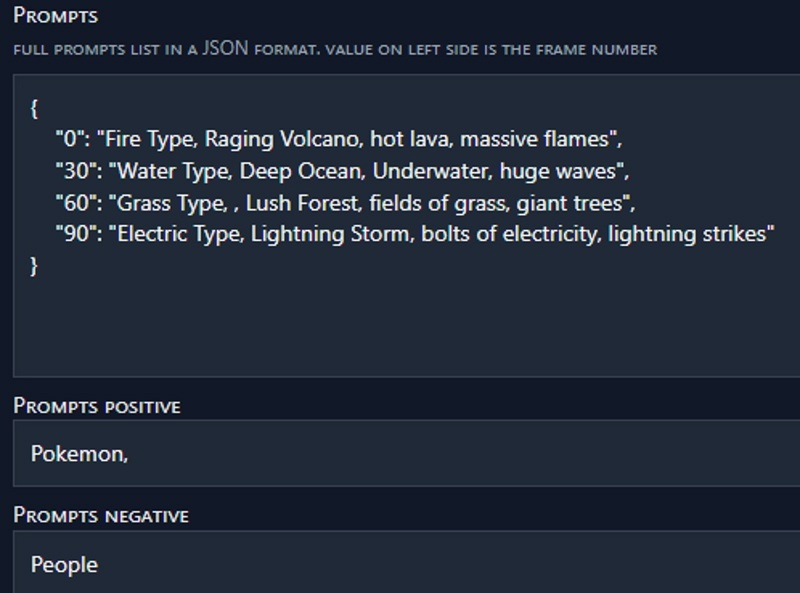Click the "Prompts negative" label
The width and height of the screenshot is (800, 593).
coord(101,515)
